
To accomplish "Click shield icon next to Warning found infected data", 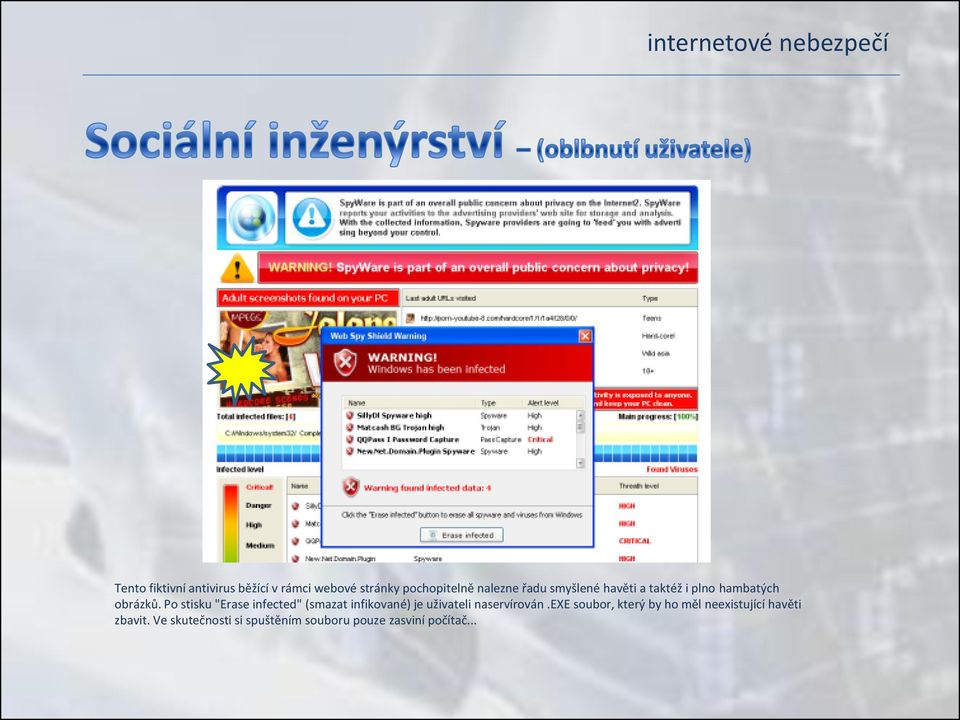I will (351, 487).
